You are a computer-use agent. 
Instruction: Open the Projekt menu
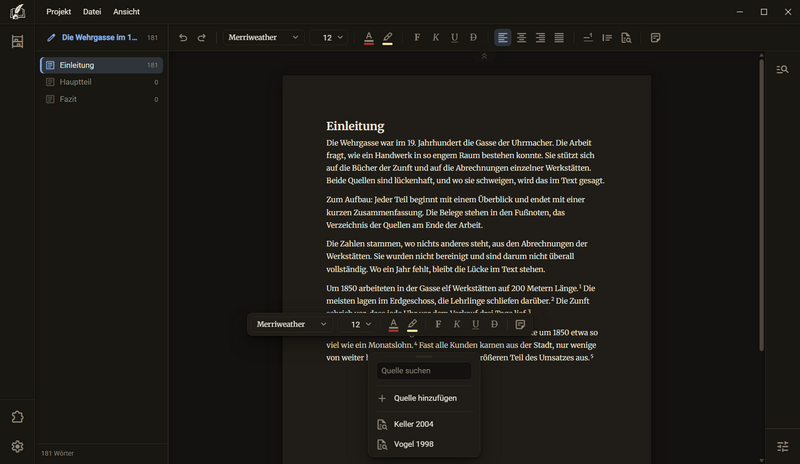click(x=59, y=12)
